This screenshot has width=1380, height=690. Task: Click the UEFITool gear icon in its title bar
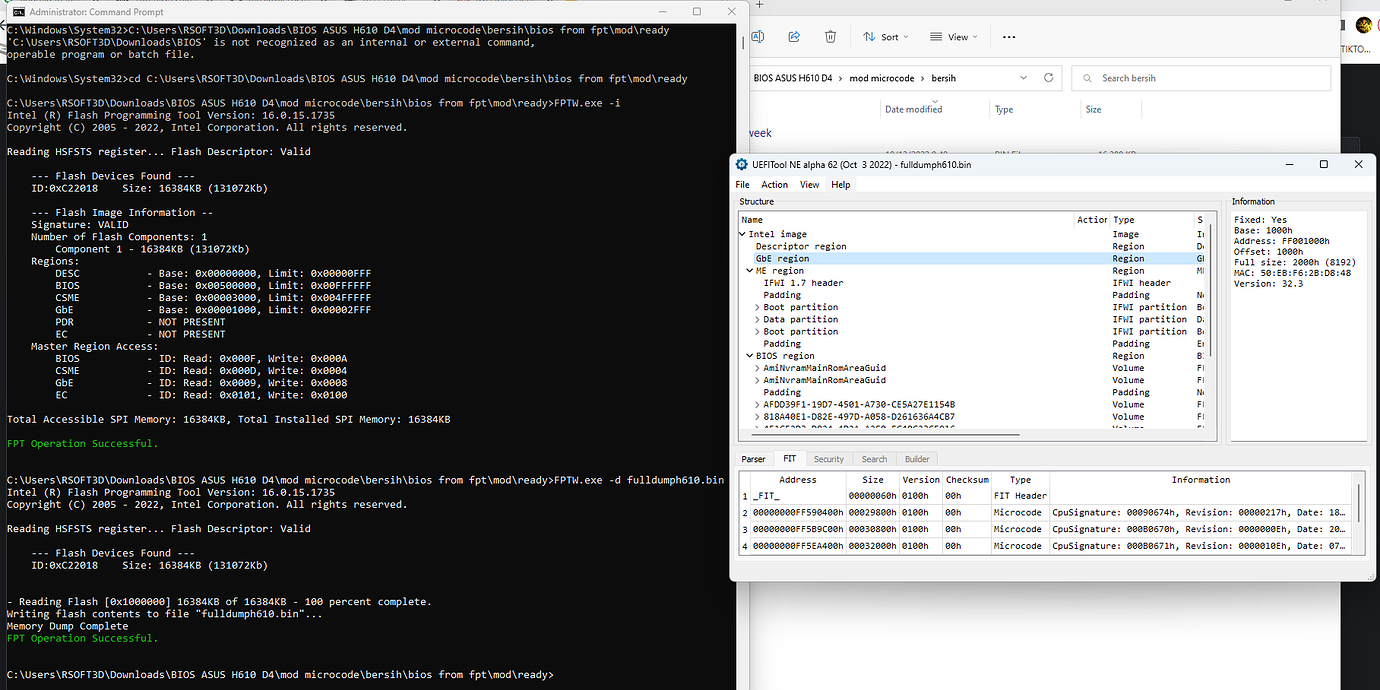tap(740, 164)
